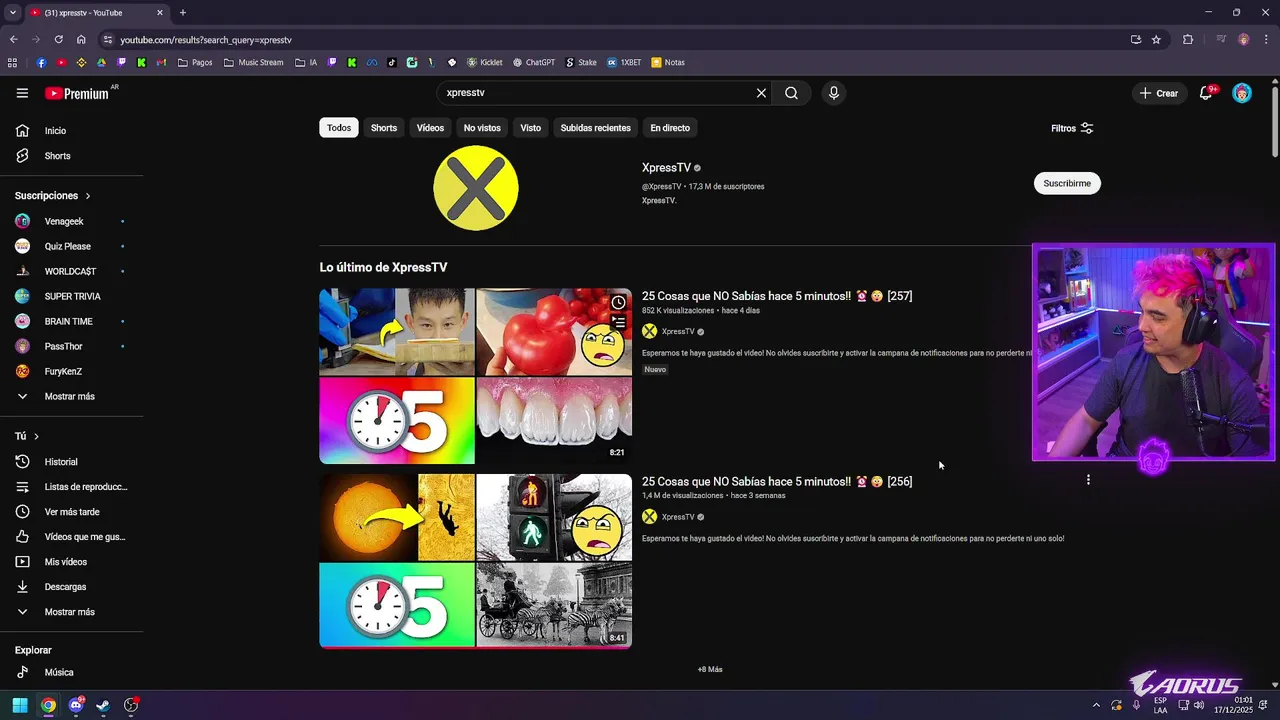Open the Tú section chevron
The image size is (1280, 720).
click(x=36, y=436)
